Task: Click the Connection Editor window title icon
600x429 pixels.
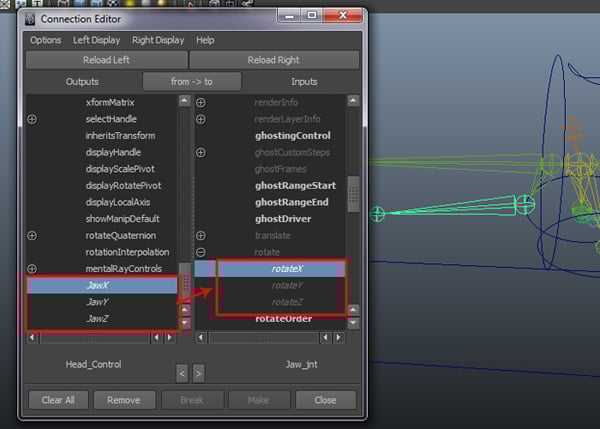Action: (x=31, y=16)
